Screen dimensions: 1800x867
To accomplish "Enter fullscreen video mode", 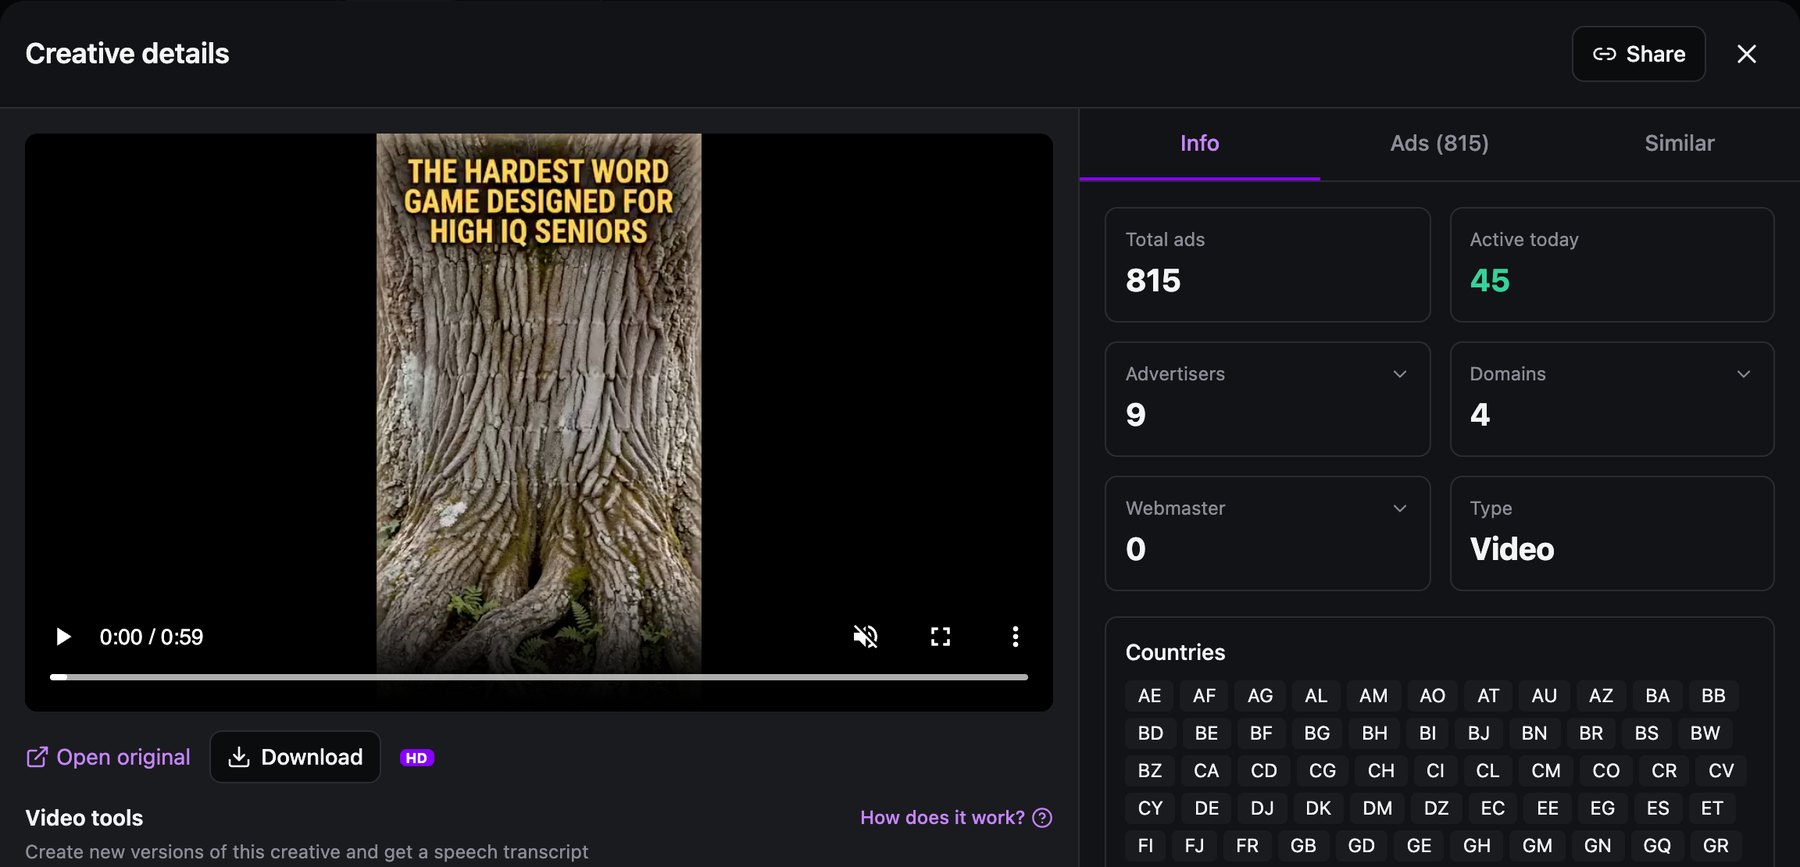I will 940,637.
